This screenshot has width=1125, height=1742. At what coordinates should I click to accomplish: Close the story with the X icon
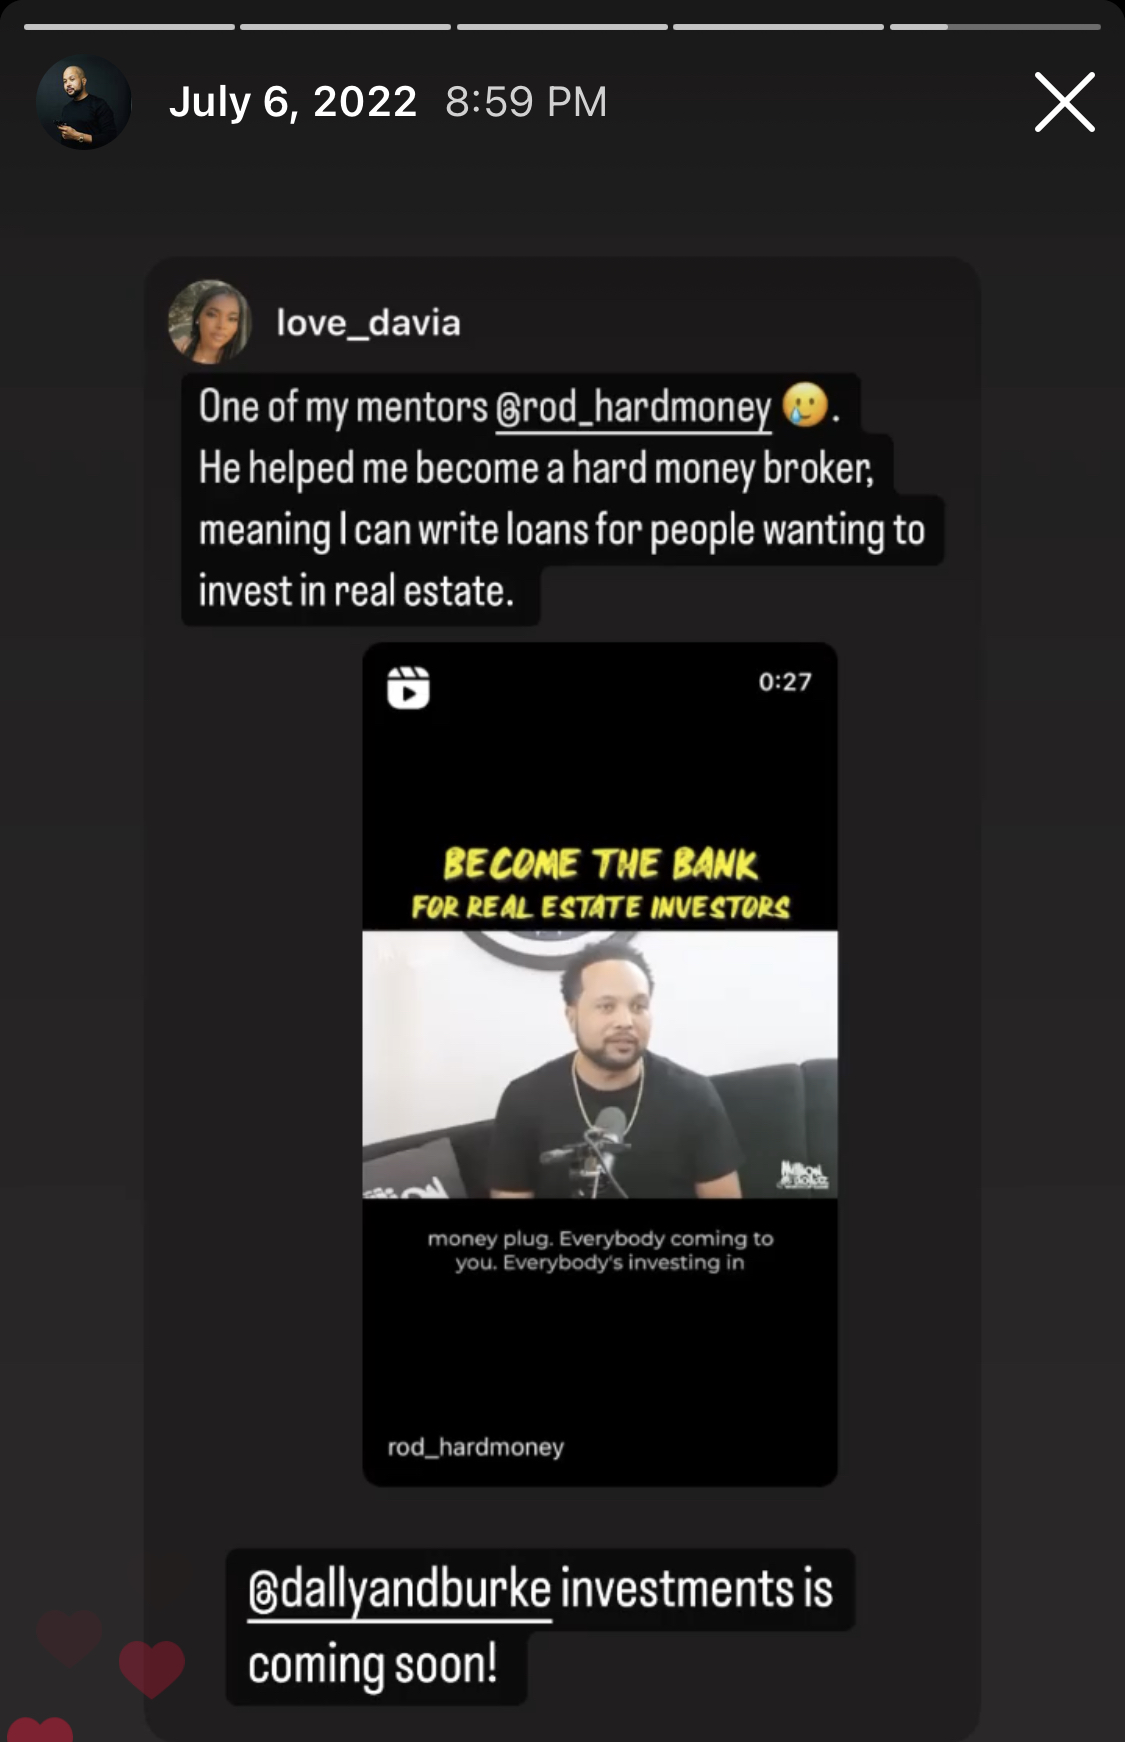click(x=1064, y=102)
